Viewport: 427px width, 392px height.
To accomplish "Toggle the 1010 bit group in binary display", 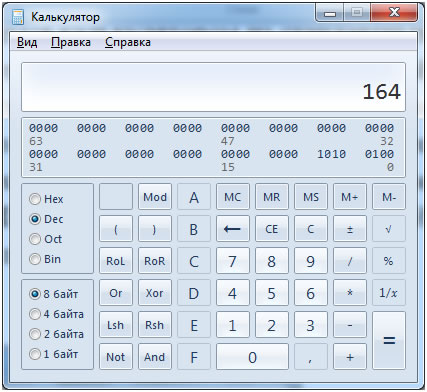I will pos(331,154).
